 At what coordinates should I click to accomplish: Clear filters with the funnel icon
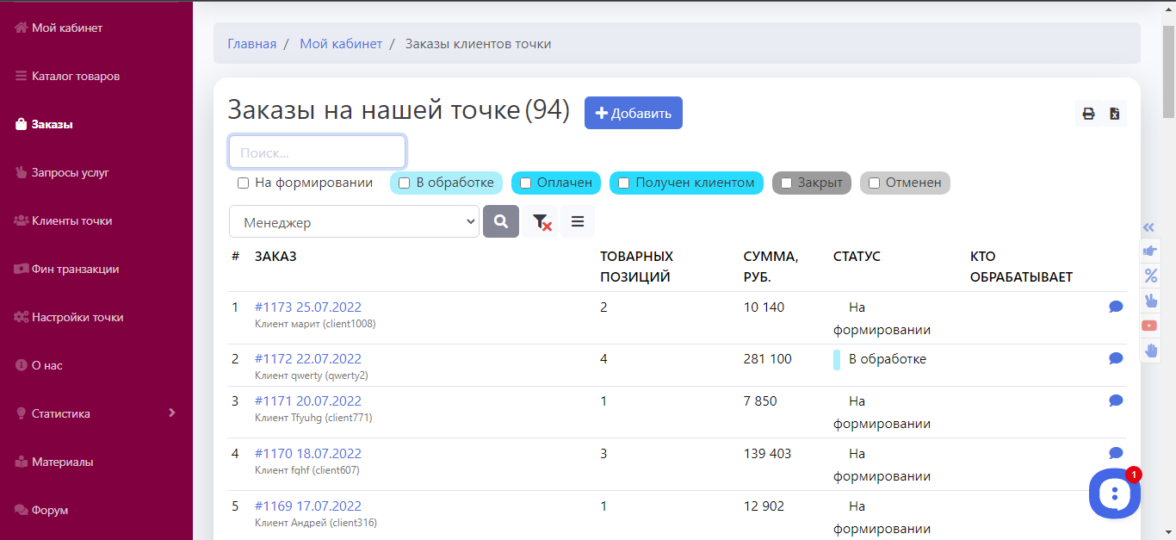[x=541, y=222]
